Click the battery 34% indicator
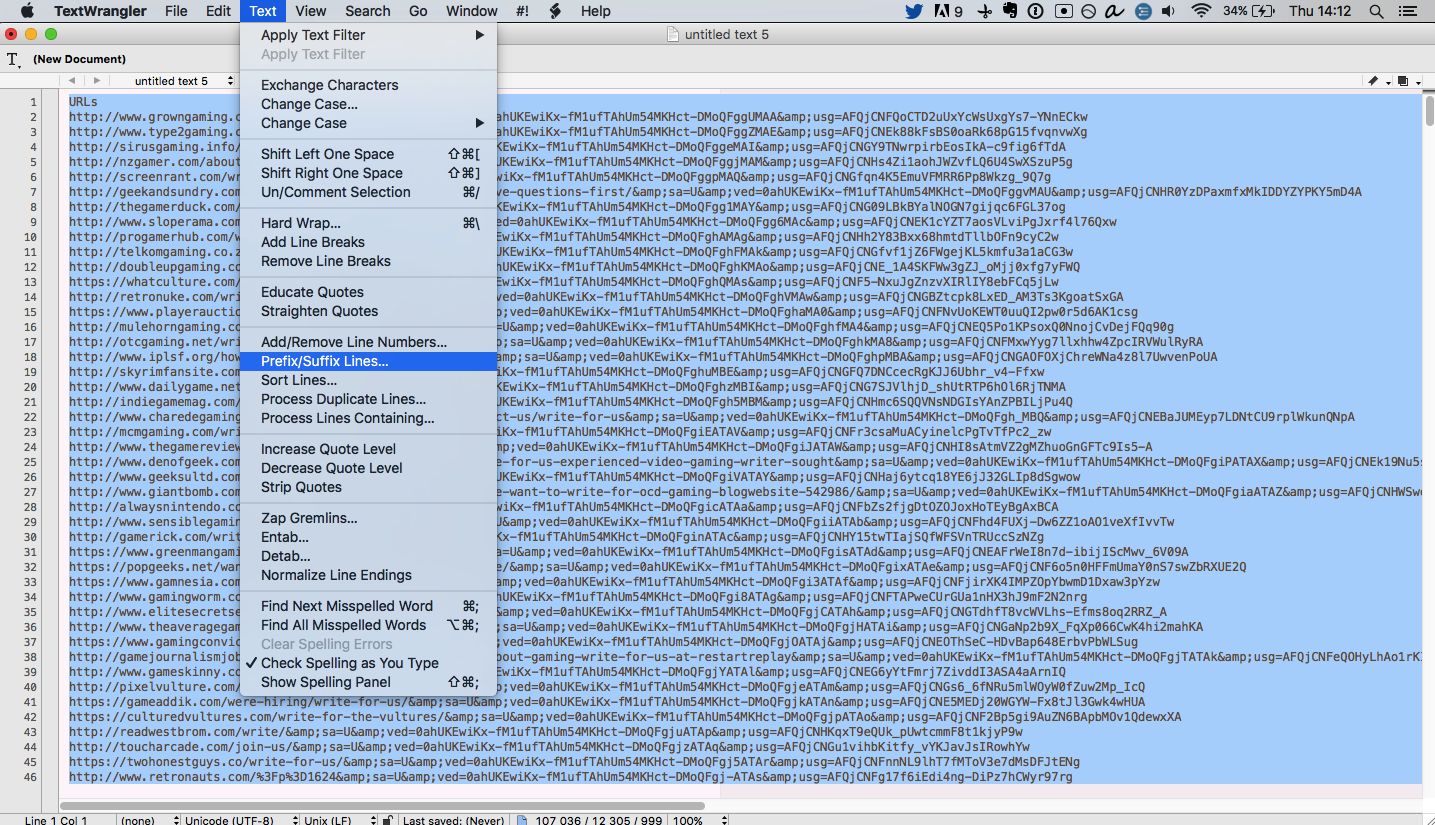This screenshot has width=1435, height=825. (1248, 11)
